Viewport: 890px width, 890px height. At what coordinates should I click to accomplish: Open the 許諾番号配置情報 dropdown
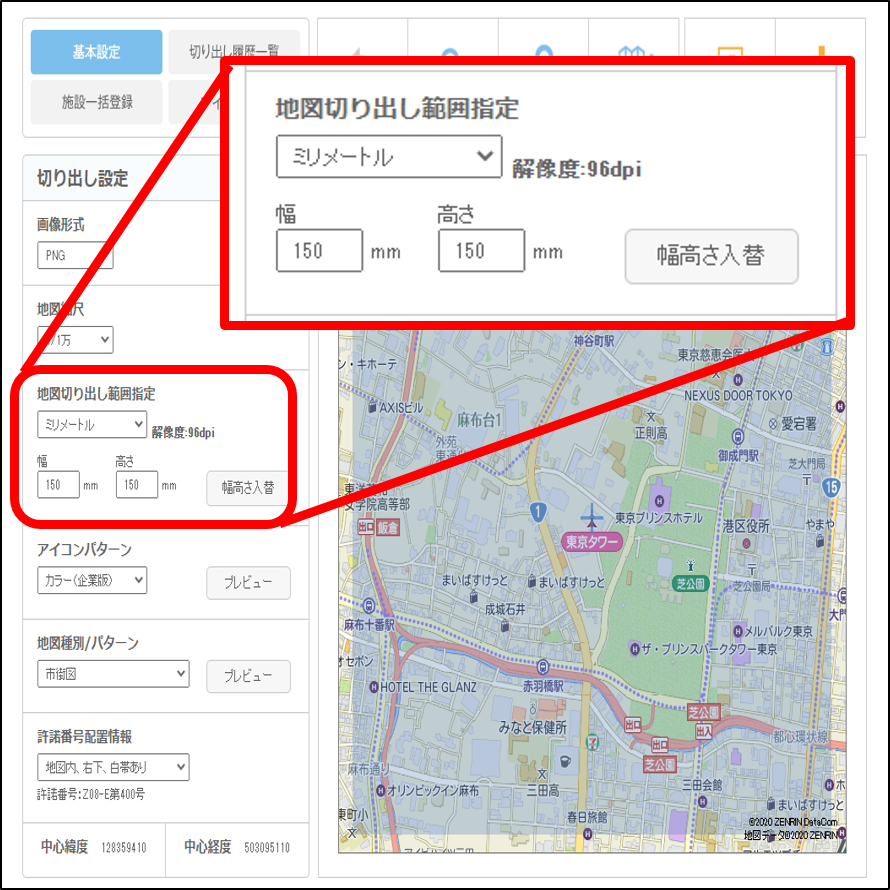113,767
